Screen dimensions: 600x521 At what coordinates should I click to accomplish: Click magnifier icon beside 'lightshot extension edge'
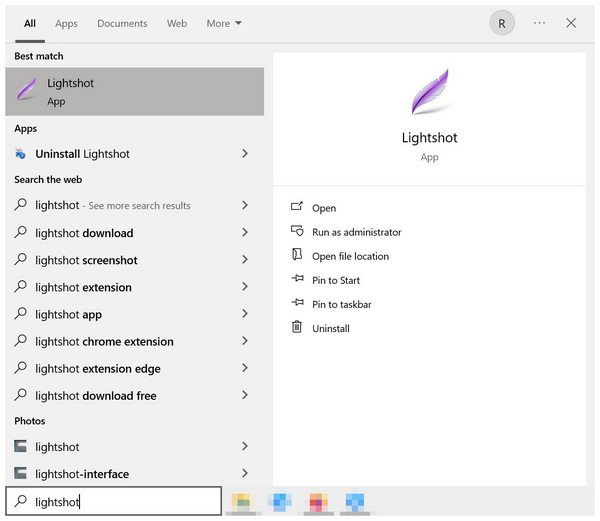point(20,368)
